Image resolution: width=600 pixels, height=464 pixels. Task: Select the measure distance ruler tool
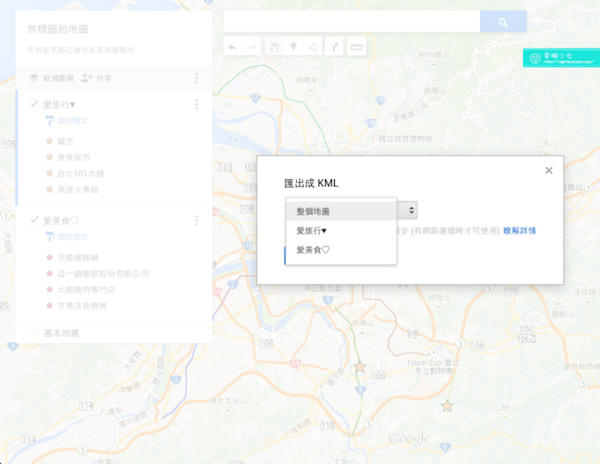[x=356, y=46]
